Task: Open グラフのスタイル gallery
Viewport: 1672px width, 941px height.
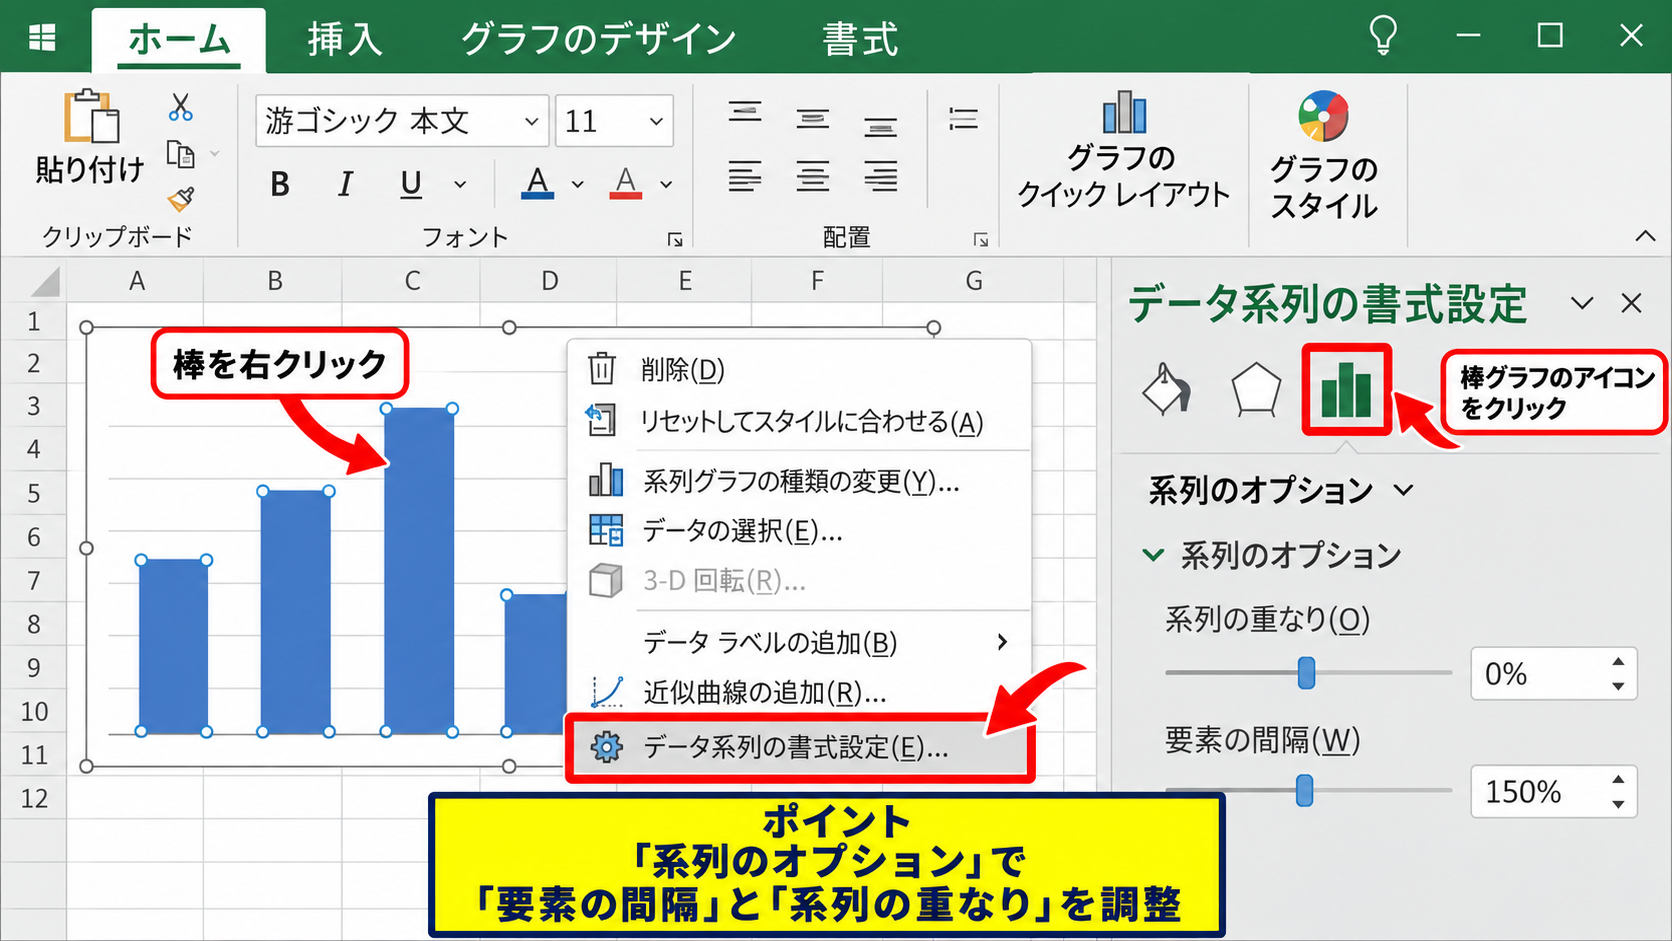Action: (1324, 156)
